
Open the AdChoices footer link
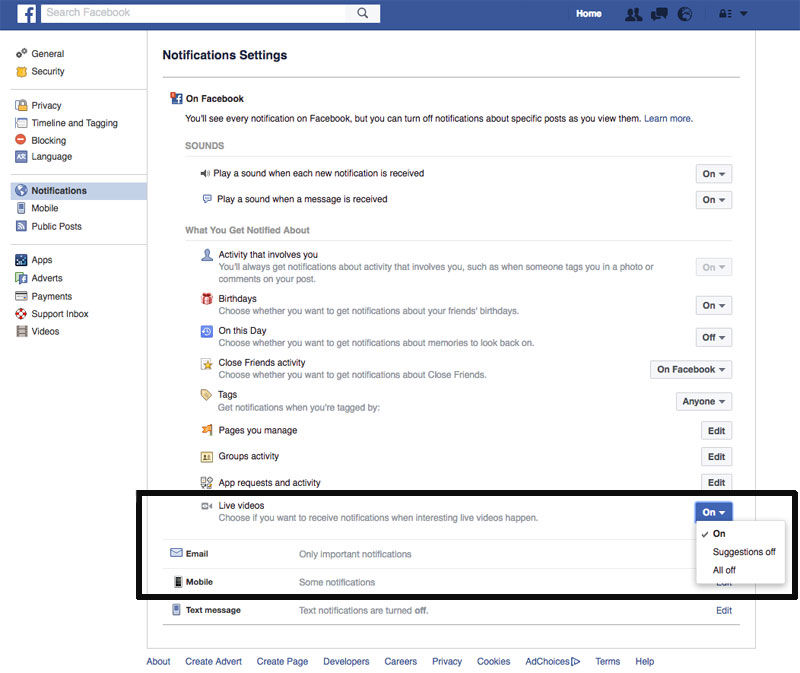pyautogui.click(x=553, y=661)
